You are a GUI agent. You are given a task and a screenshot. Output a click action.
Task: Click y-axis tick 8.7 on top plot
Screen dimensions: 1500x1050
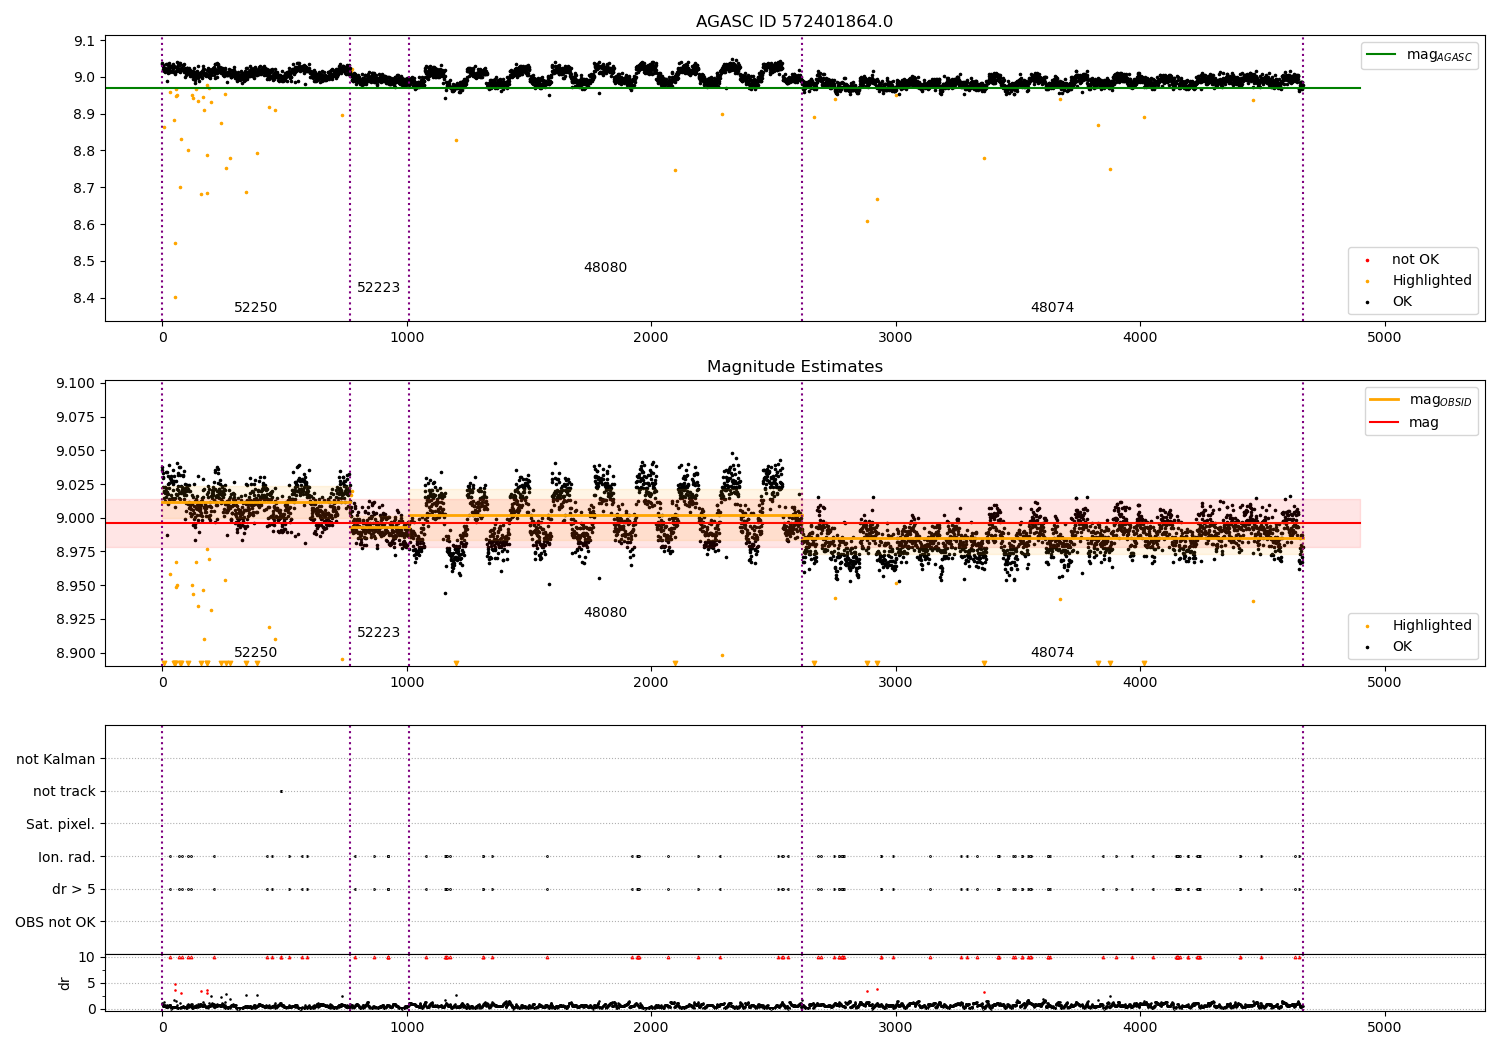point(84,188)
